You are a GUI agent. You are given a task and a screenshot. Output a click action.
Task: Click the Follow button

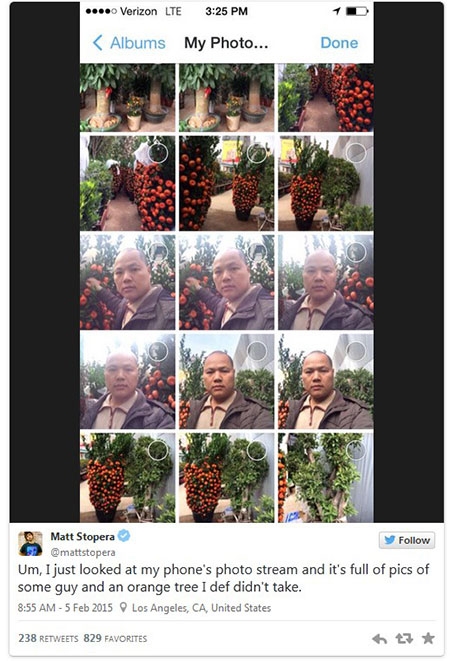(407, 540)
